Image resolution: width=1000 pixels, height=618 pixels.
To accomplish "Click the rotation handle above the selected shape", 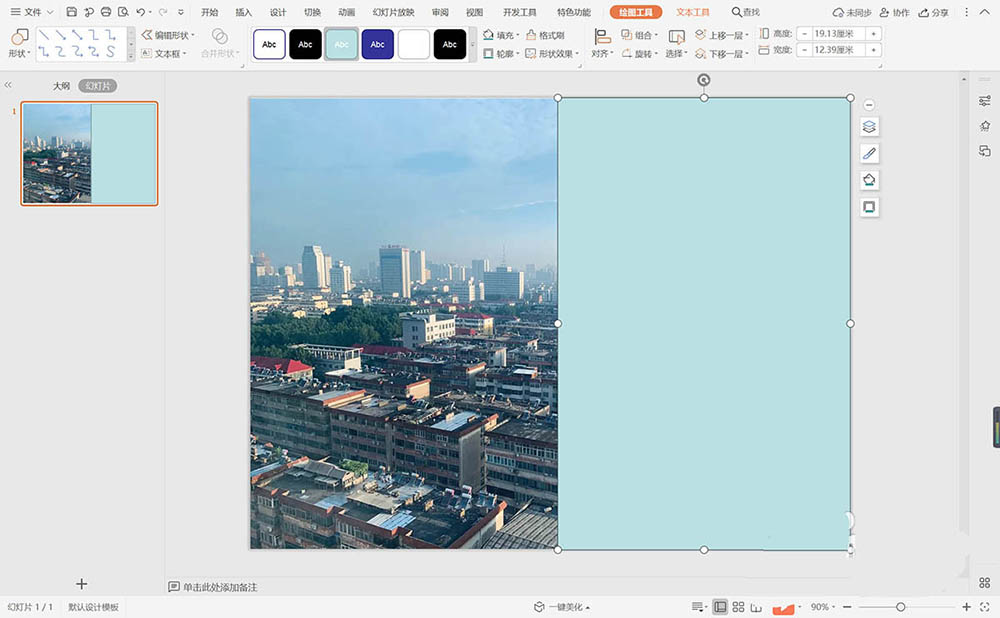I will click(704, 80).
